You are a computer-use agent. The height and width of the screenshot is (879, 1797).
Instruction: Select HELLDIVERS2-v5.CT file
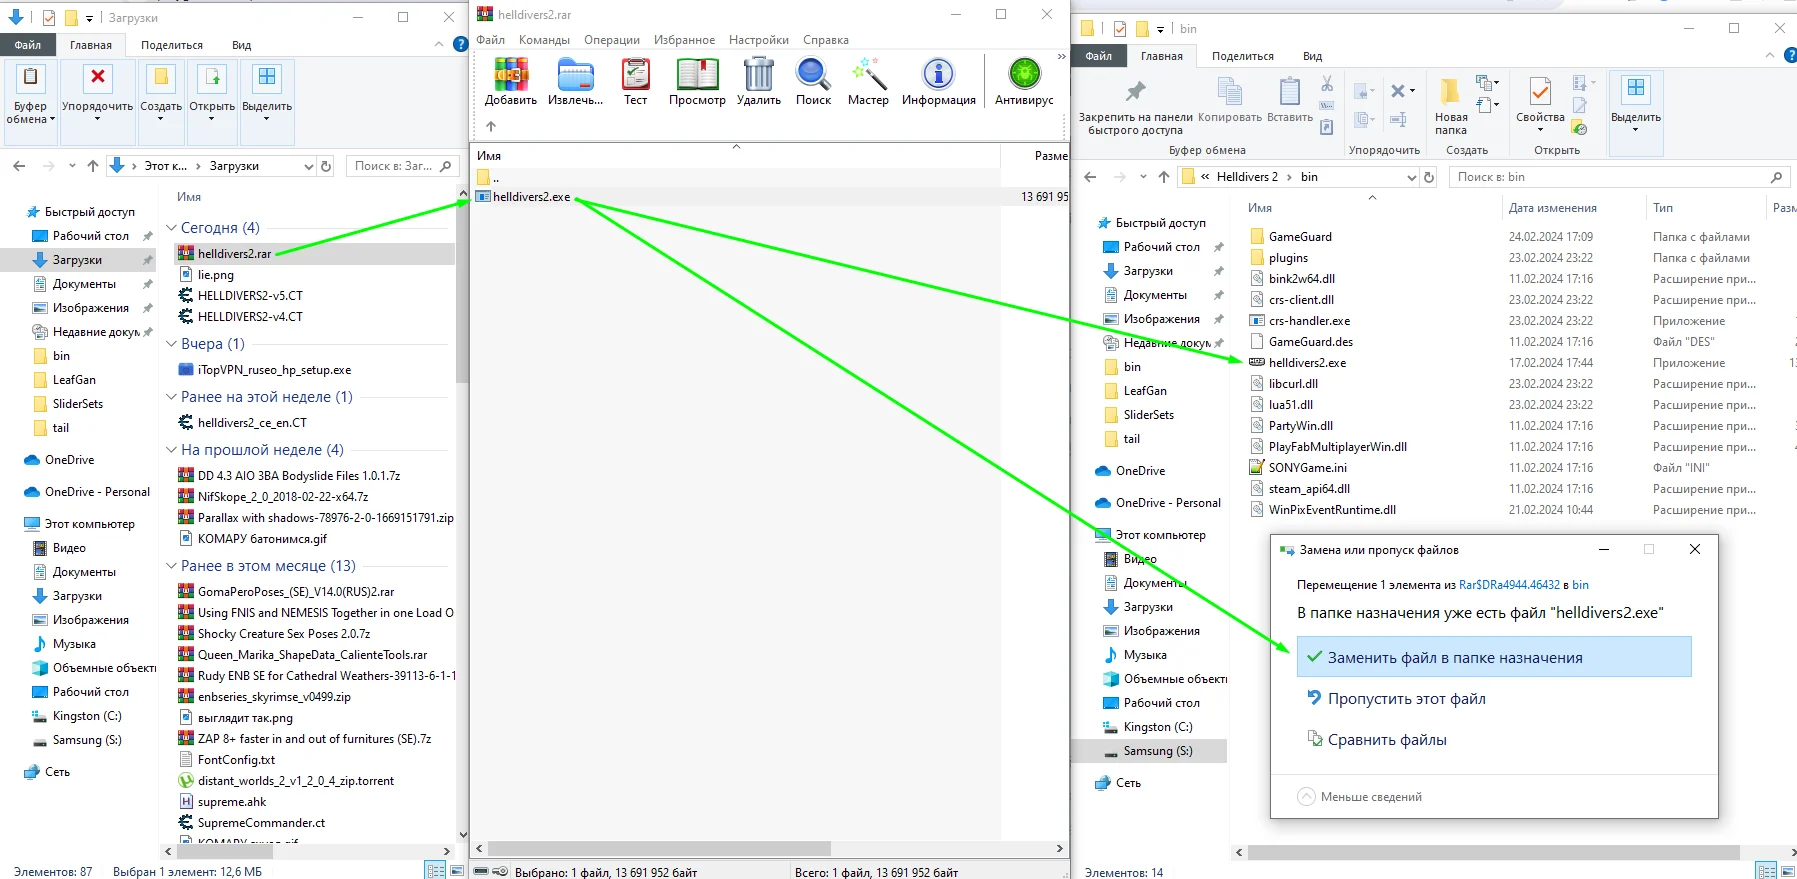pos(250,296)
